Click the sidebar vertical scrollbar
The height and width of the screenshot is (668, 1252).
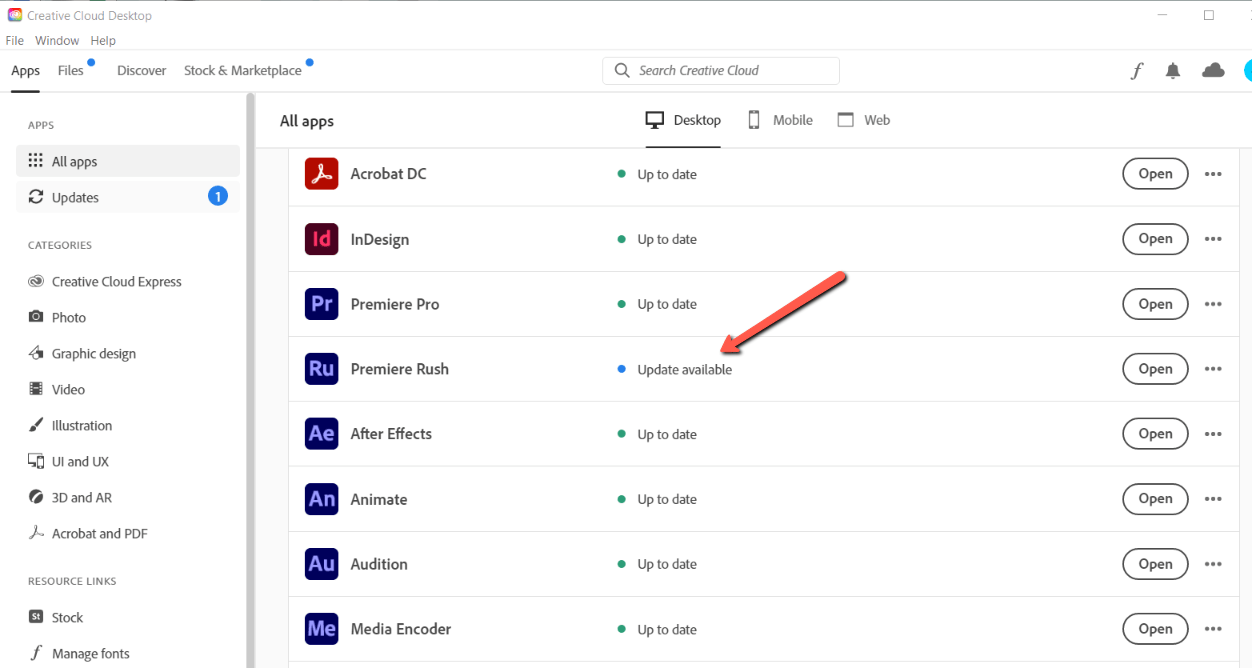point(250,380)
